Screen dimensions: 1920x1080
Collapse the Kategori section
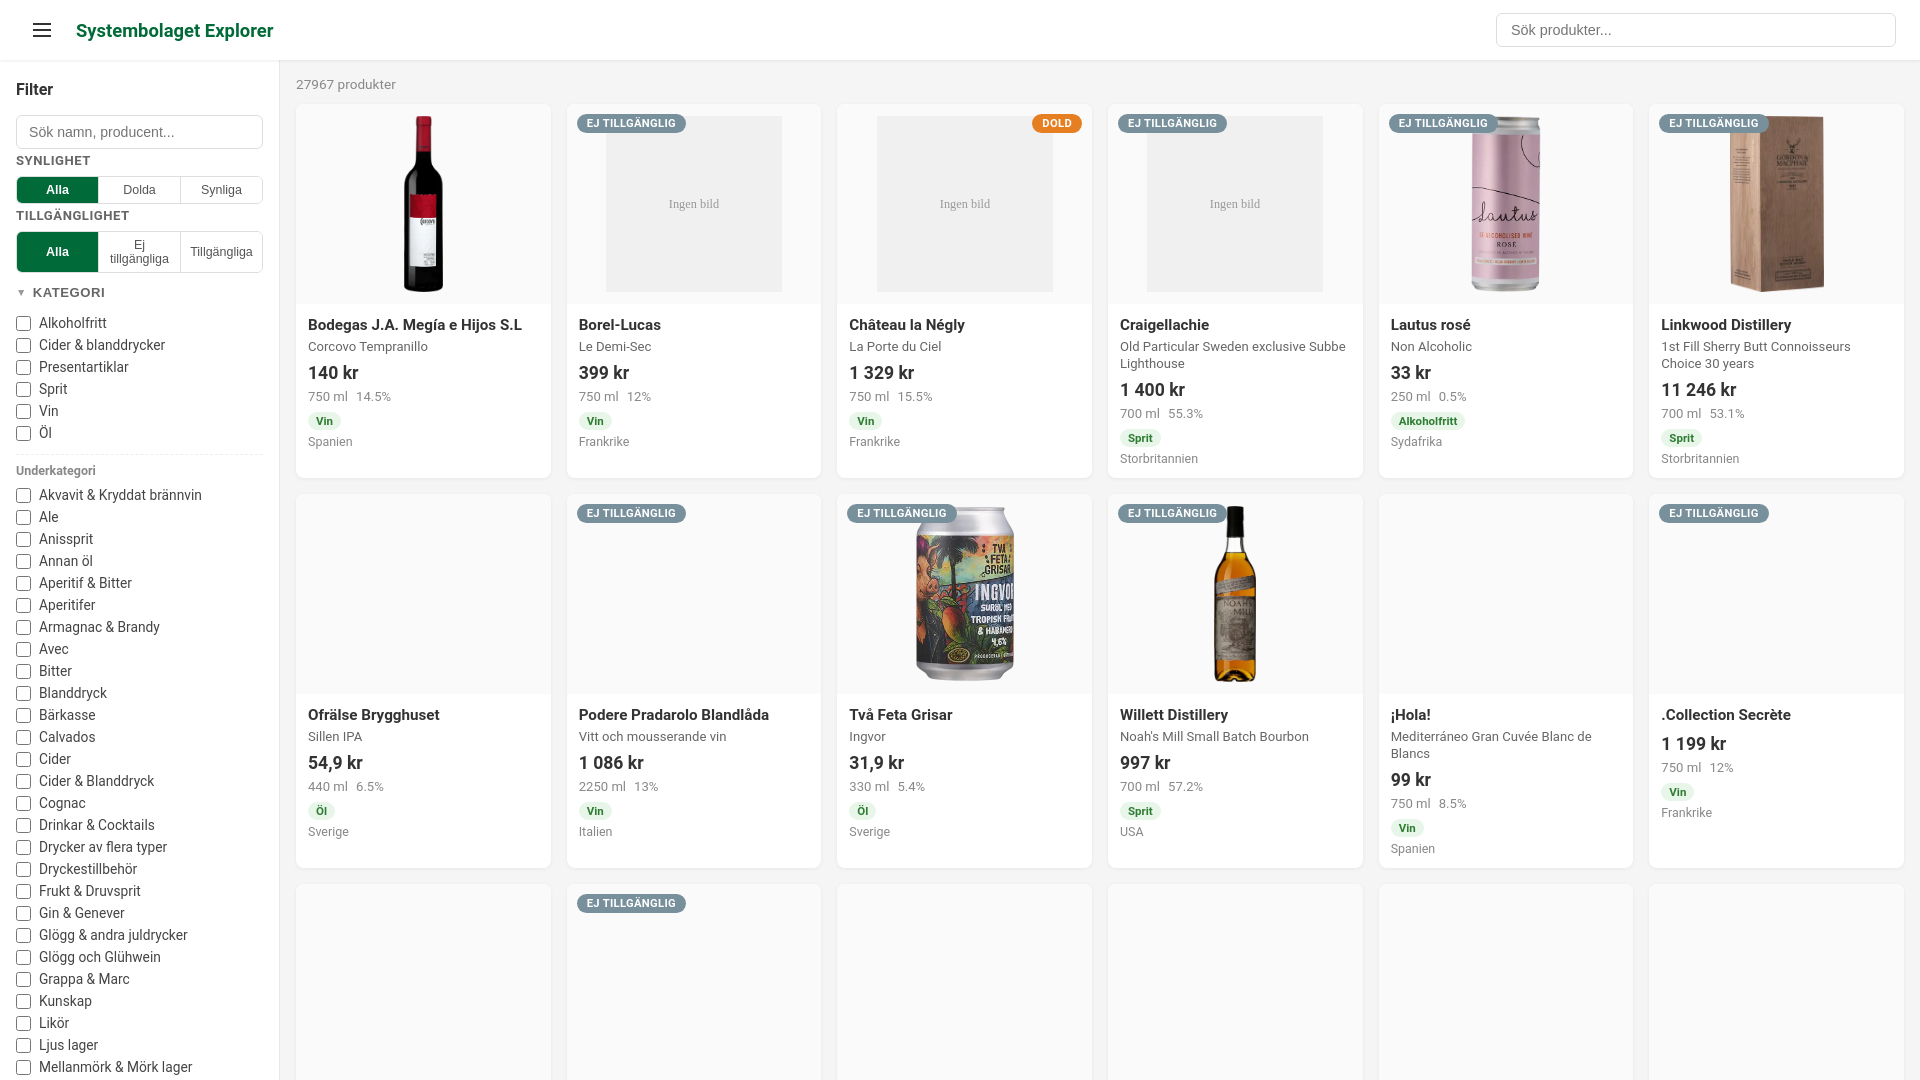[x=61, y=293]
